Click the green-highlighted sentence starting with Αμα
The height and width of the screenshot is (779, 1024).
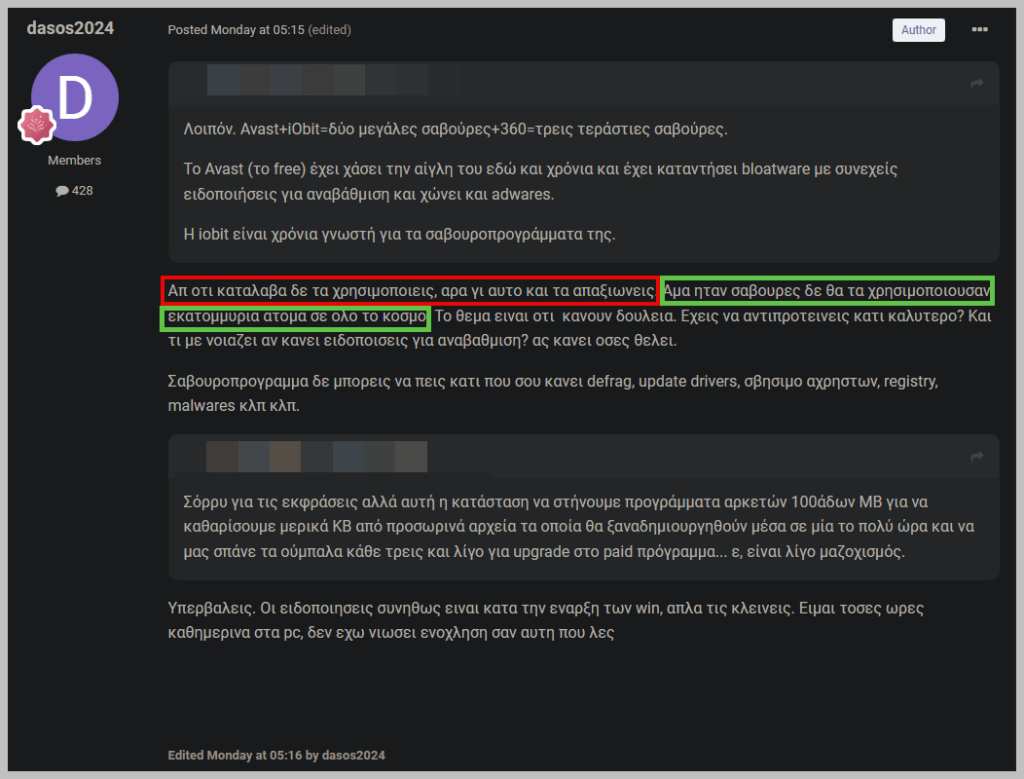827,290
